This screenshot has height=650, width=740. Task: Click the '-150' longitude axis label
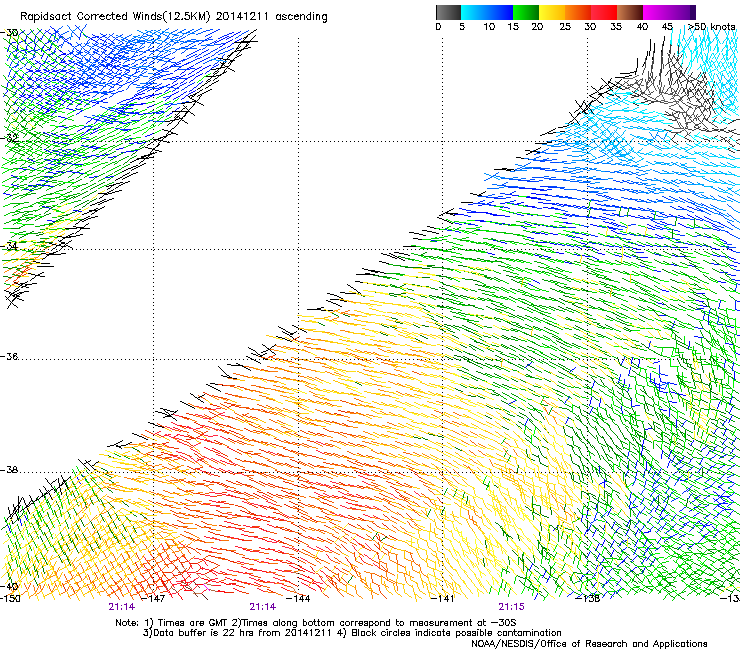(x=10, y=599)
